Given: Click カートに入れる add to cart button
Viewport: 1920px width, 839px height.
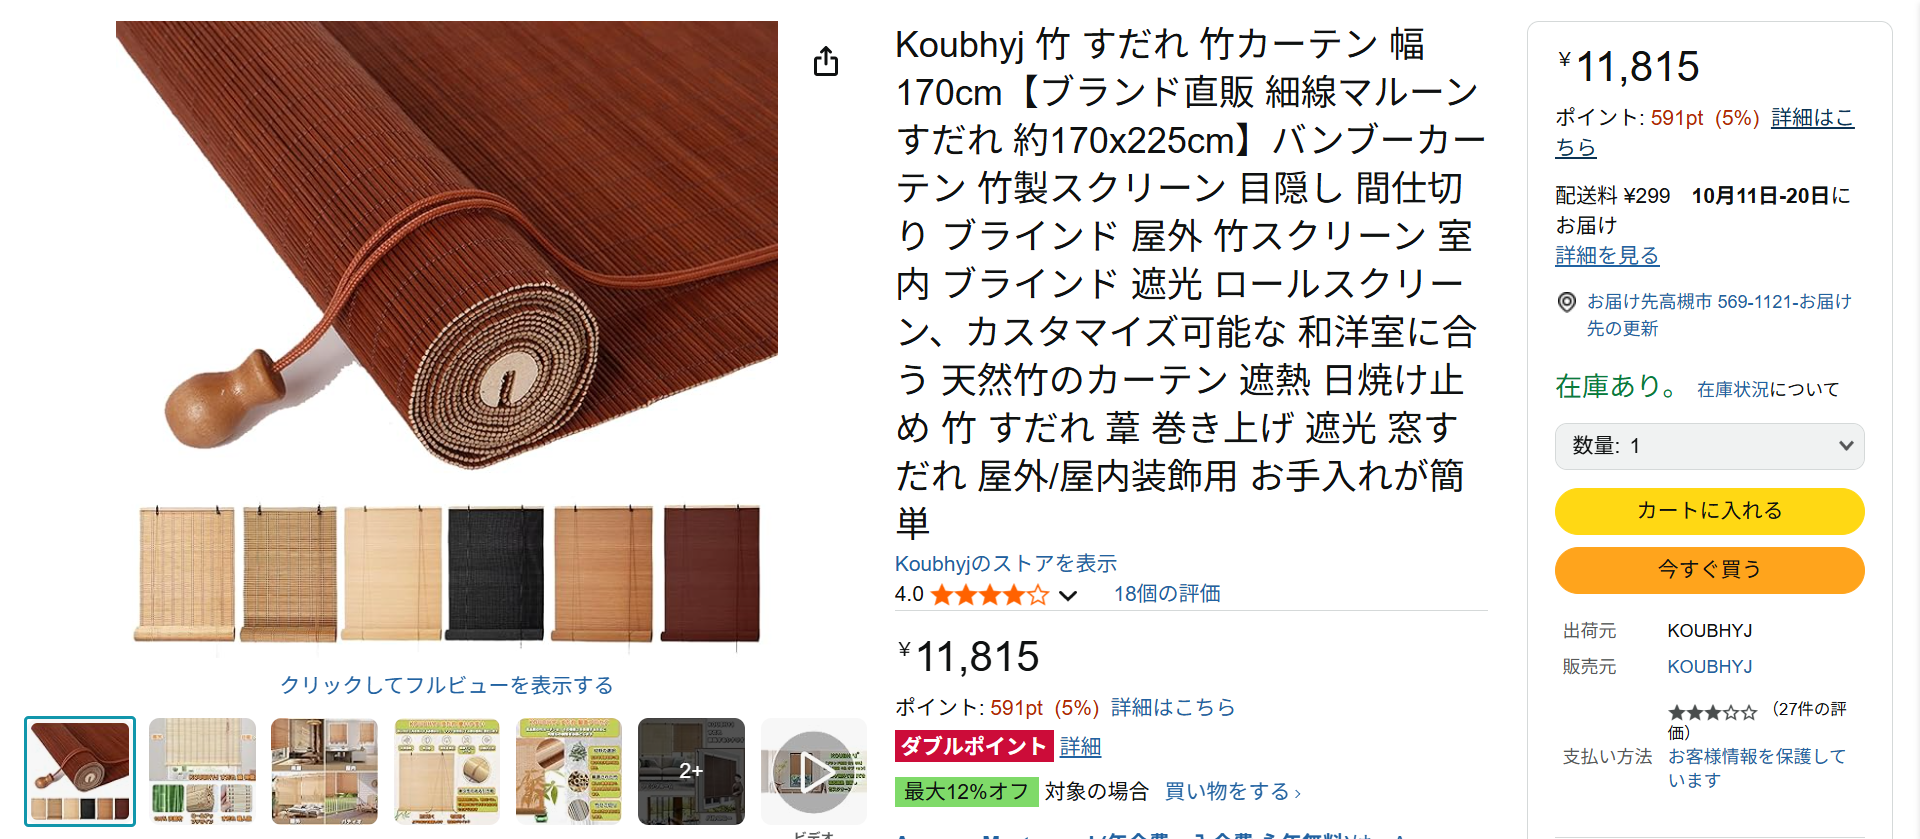Looking at the screenshot, I should tap(1709, 511).
